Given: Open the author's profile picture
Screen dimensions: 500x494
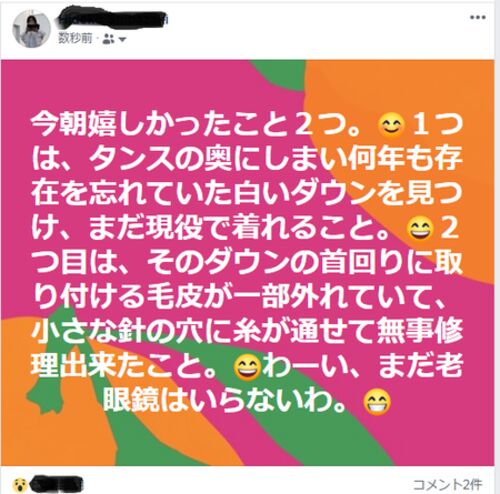Looking at the screenshot, I should point(31,29).
